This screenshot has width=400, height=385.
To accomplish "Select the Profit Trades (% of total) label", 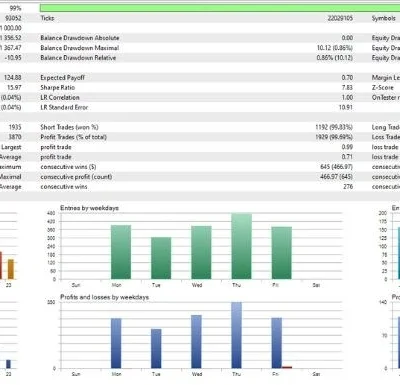I will pyautogui.click(x=74, y=137).
